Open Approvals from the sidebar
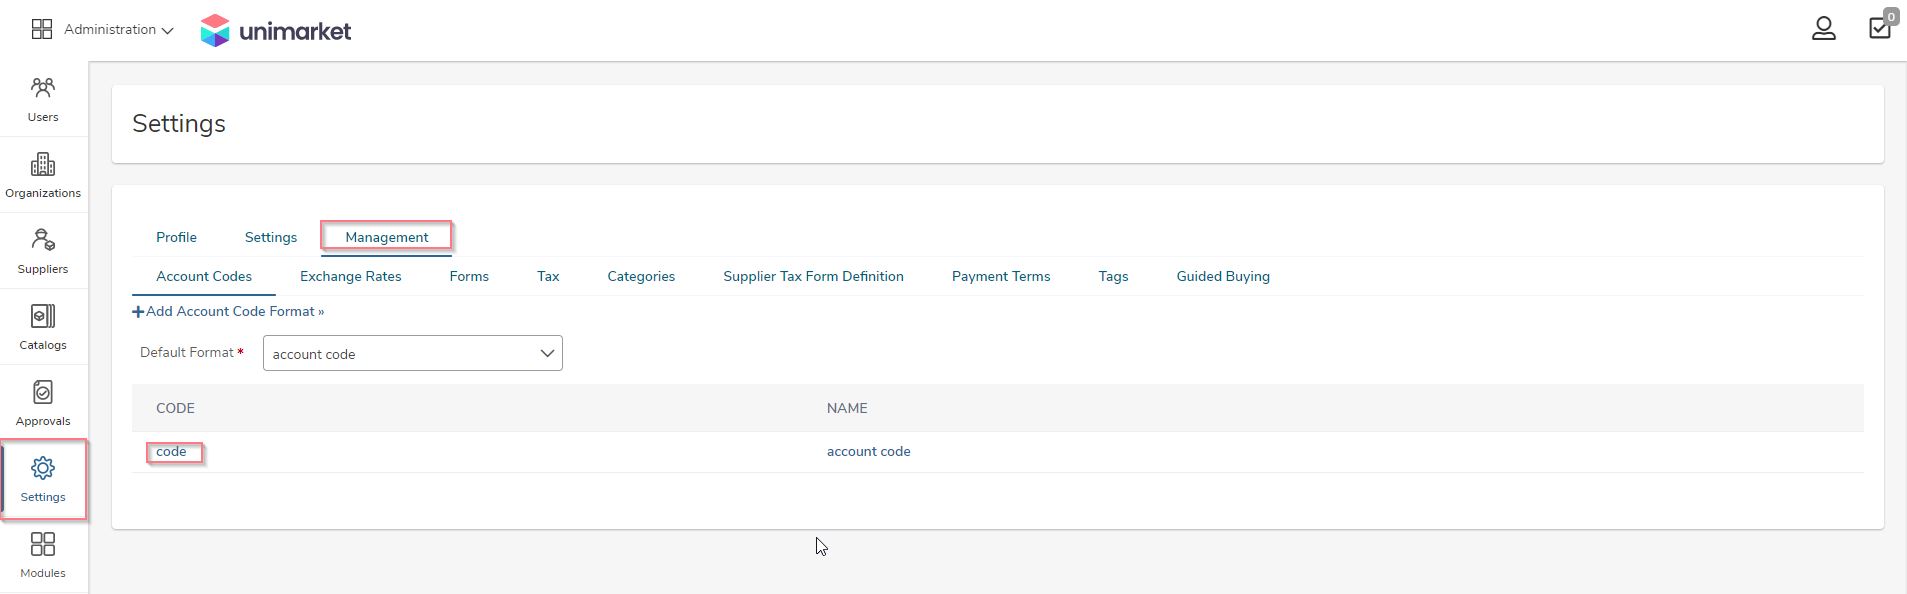The image size is (1907, 594). pos(43,403)
